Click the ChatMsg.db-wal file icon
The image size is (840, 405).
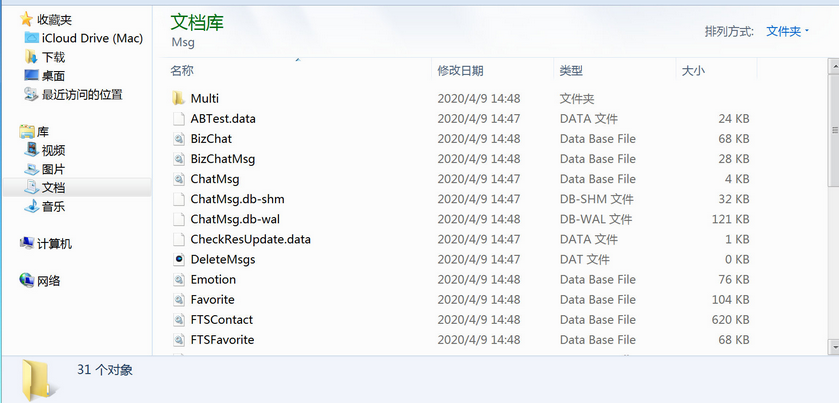point(178,219)
